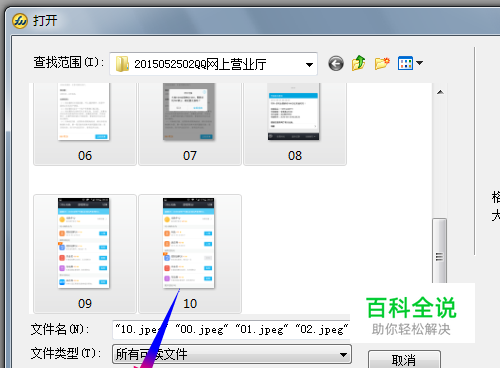
Task: Select the thumbnail named 08
Action: [x=295, y=124]
